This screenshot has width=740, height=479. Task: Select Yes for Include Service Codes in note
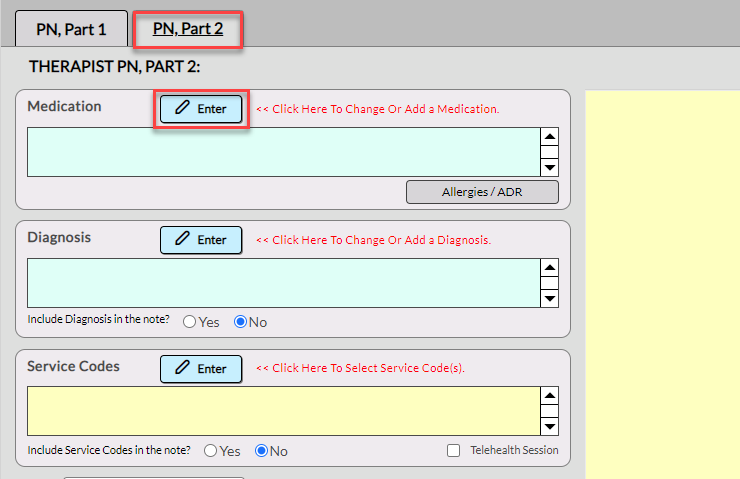pyautogui.click(x=210, y=451)
